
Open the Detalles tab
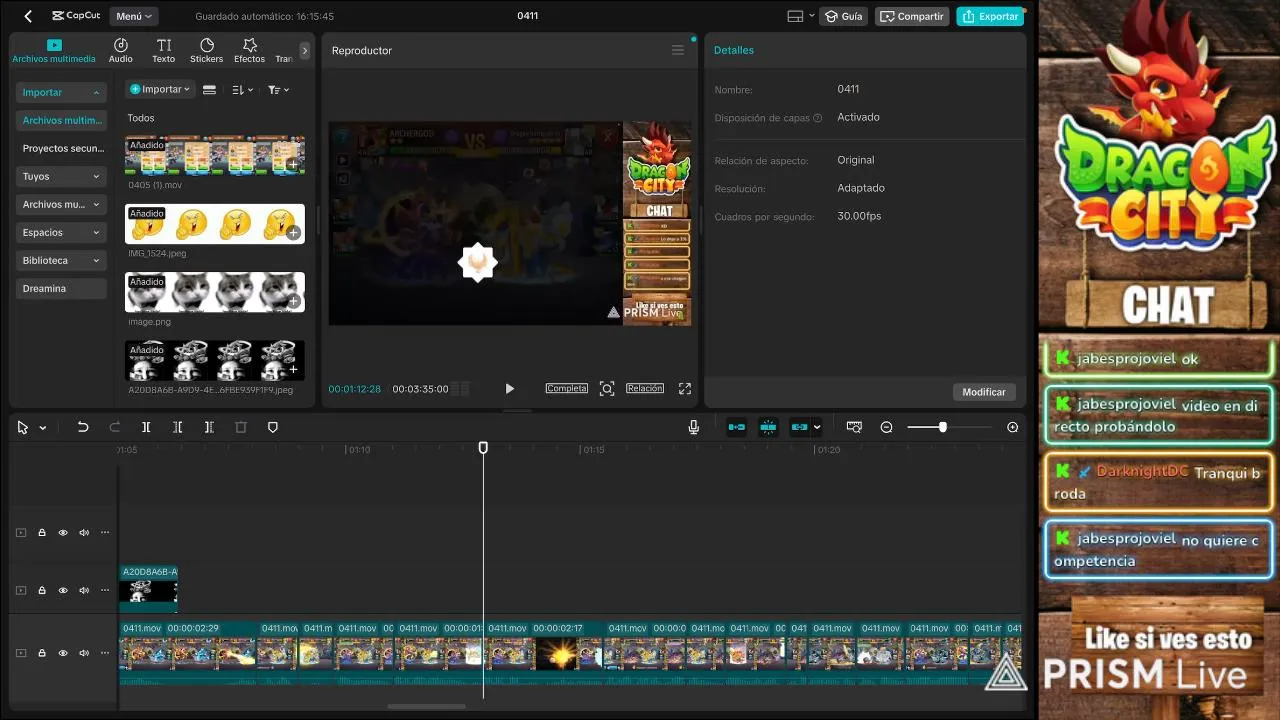coord(734,50)
